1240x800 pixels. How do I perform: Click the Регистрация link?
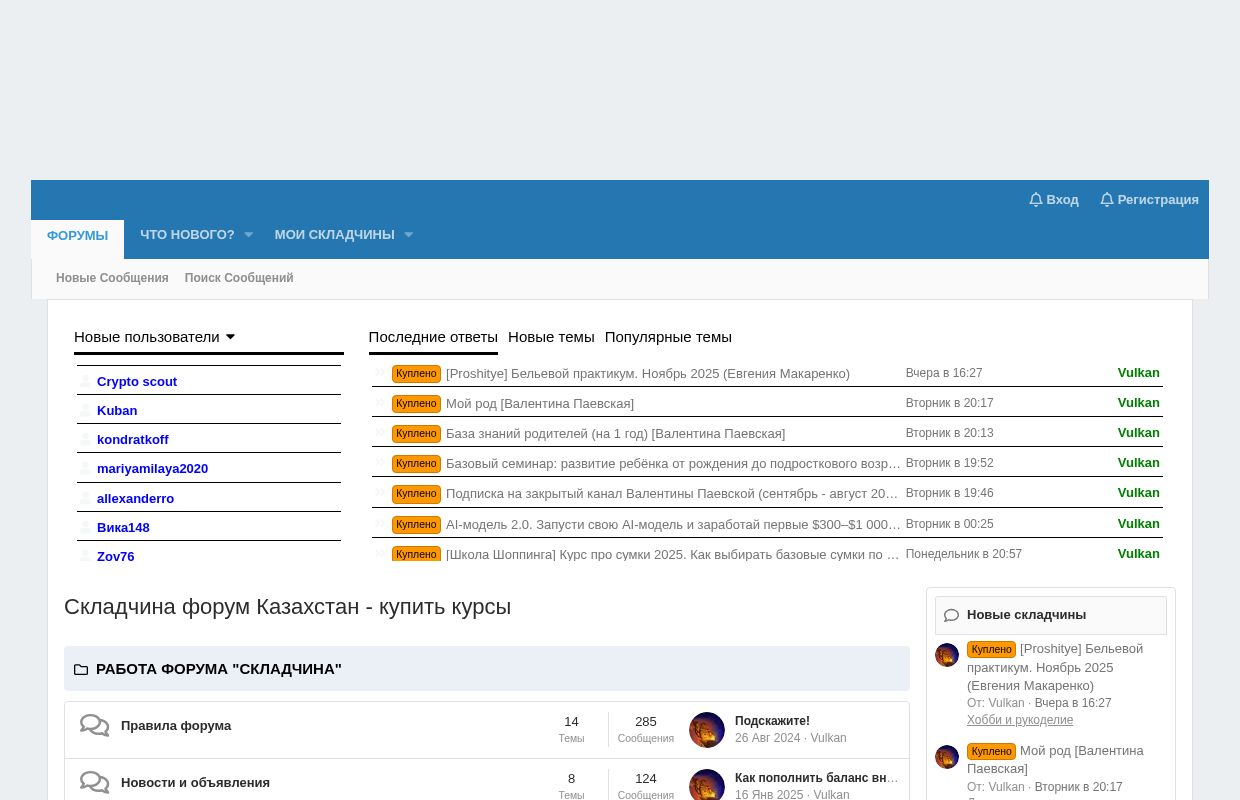1149,200
